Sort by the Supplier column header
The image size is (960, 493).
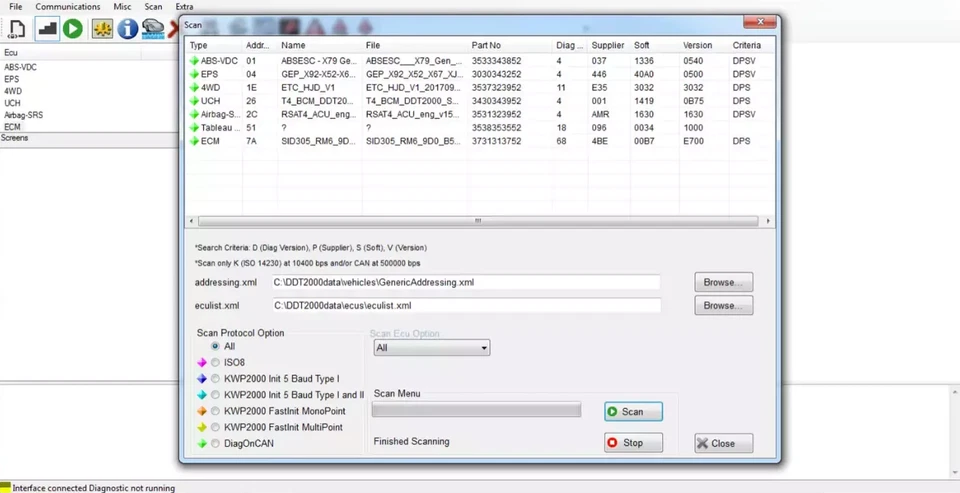[x=609, y=45]
